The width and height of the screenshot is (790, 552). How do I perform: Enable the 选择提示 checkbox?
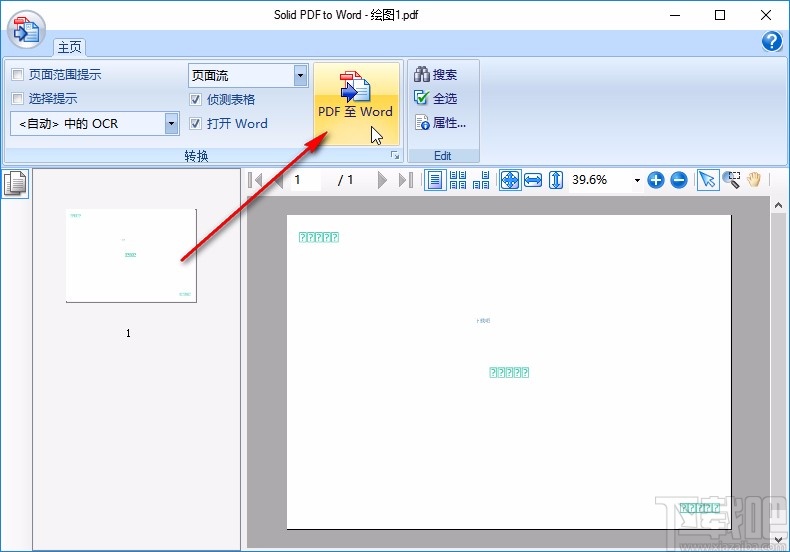coord(18,98)
